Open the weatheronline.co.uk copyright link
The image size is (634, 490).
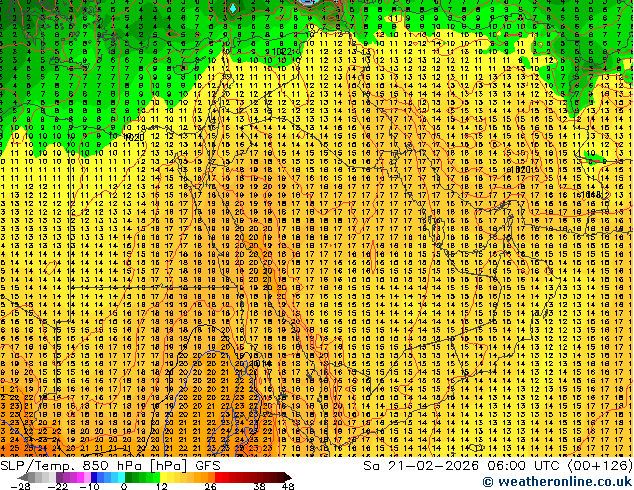coord(558,482)
